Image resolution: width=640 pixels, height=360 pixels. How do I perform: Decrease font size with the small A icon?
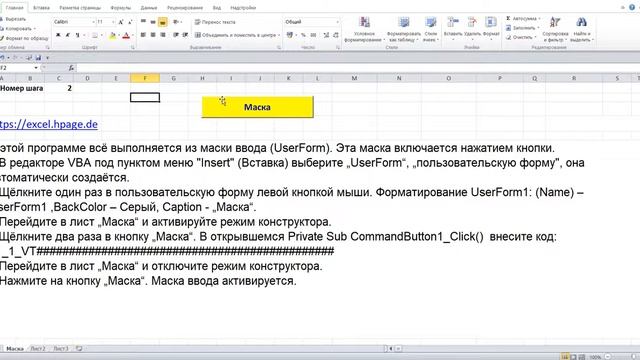click(x=130, y=22)
